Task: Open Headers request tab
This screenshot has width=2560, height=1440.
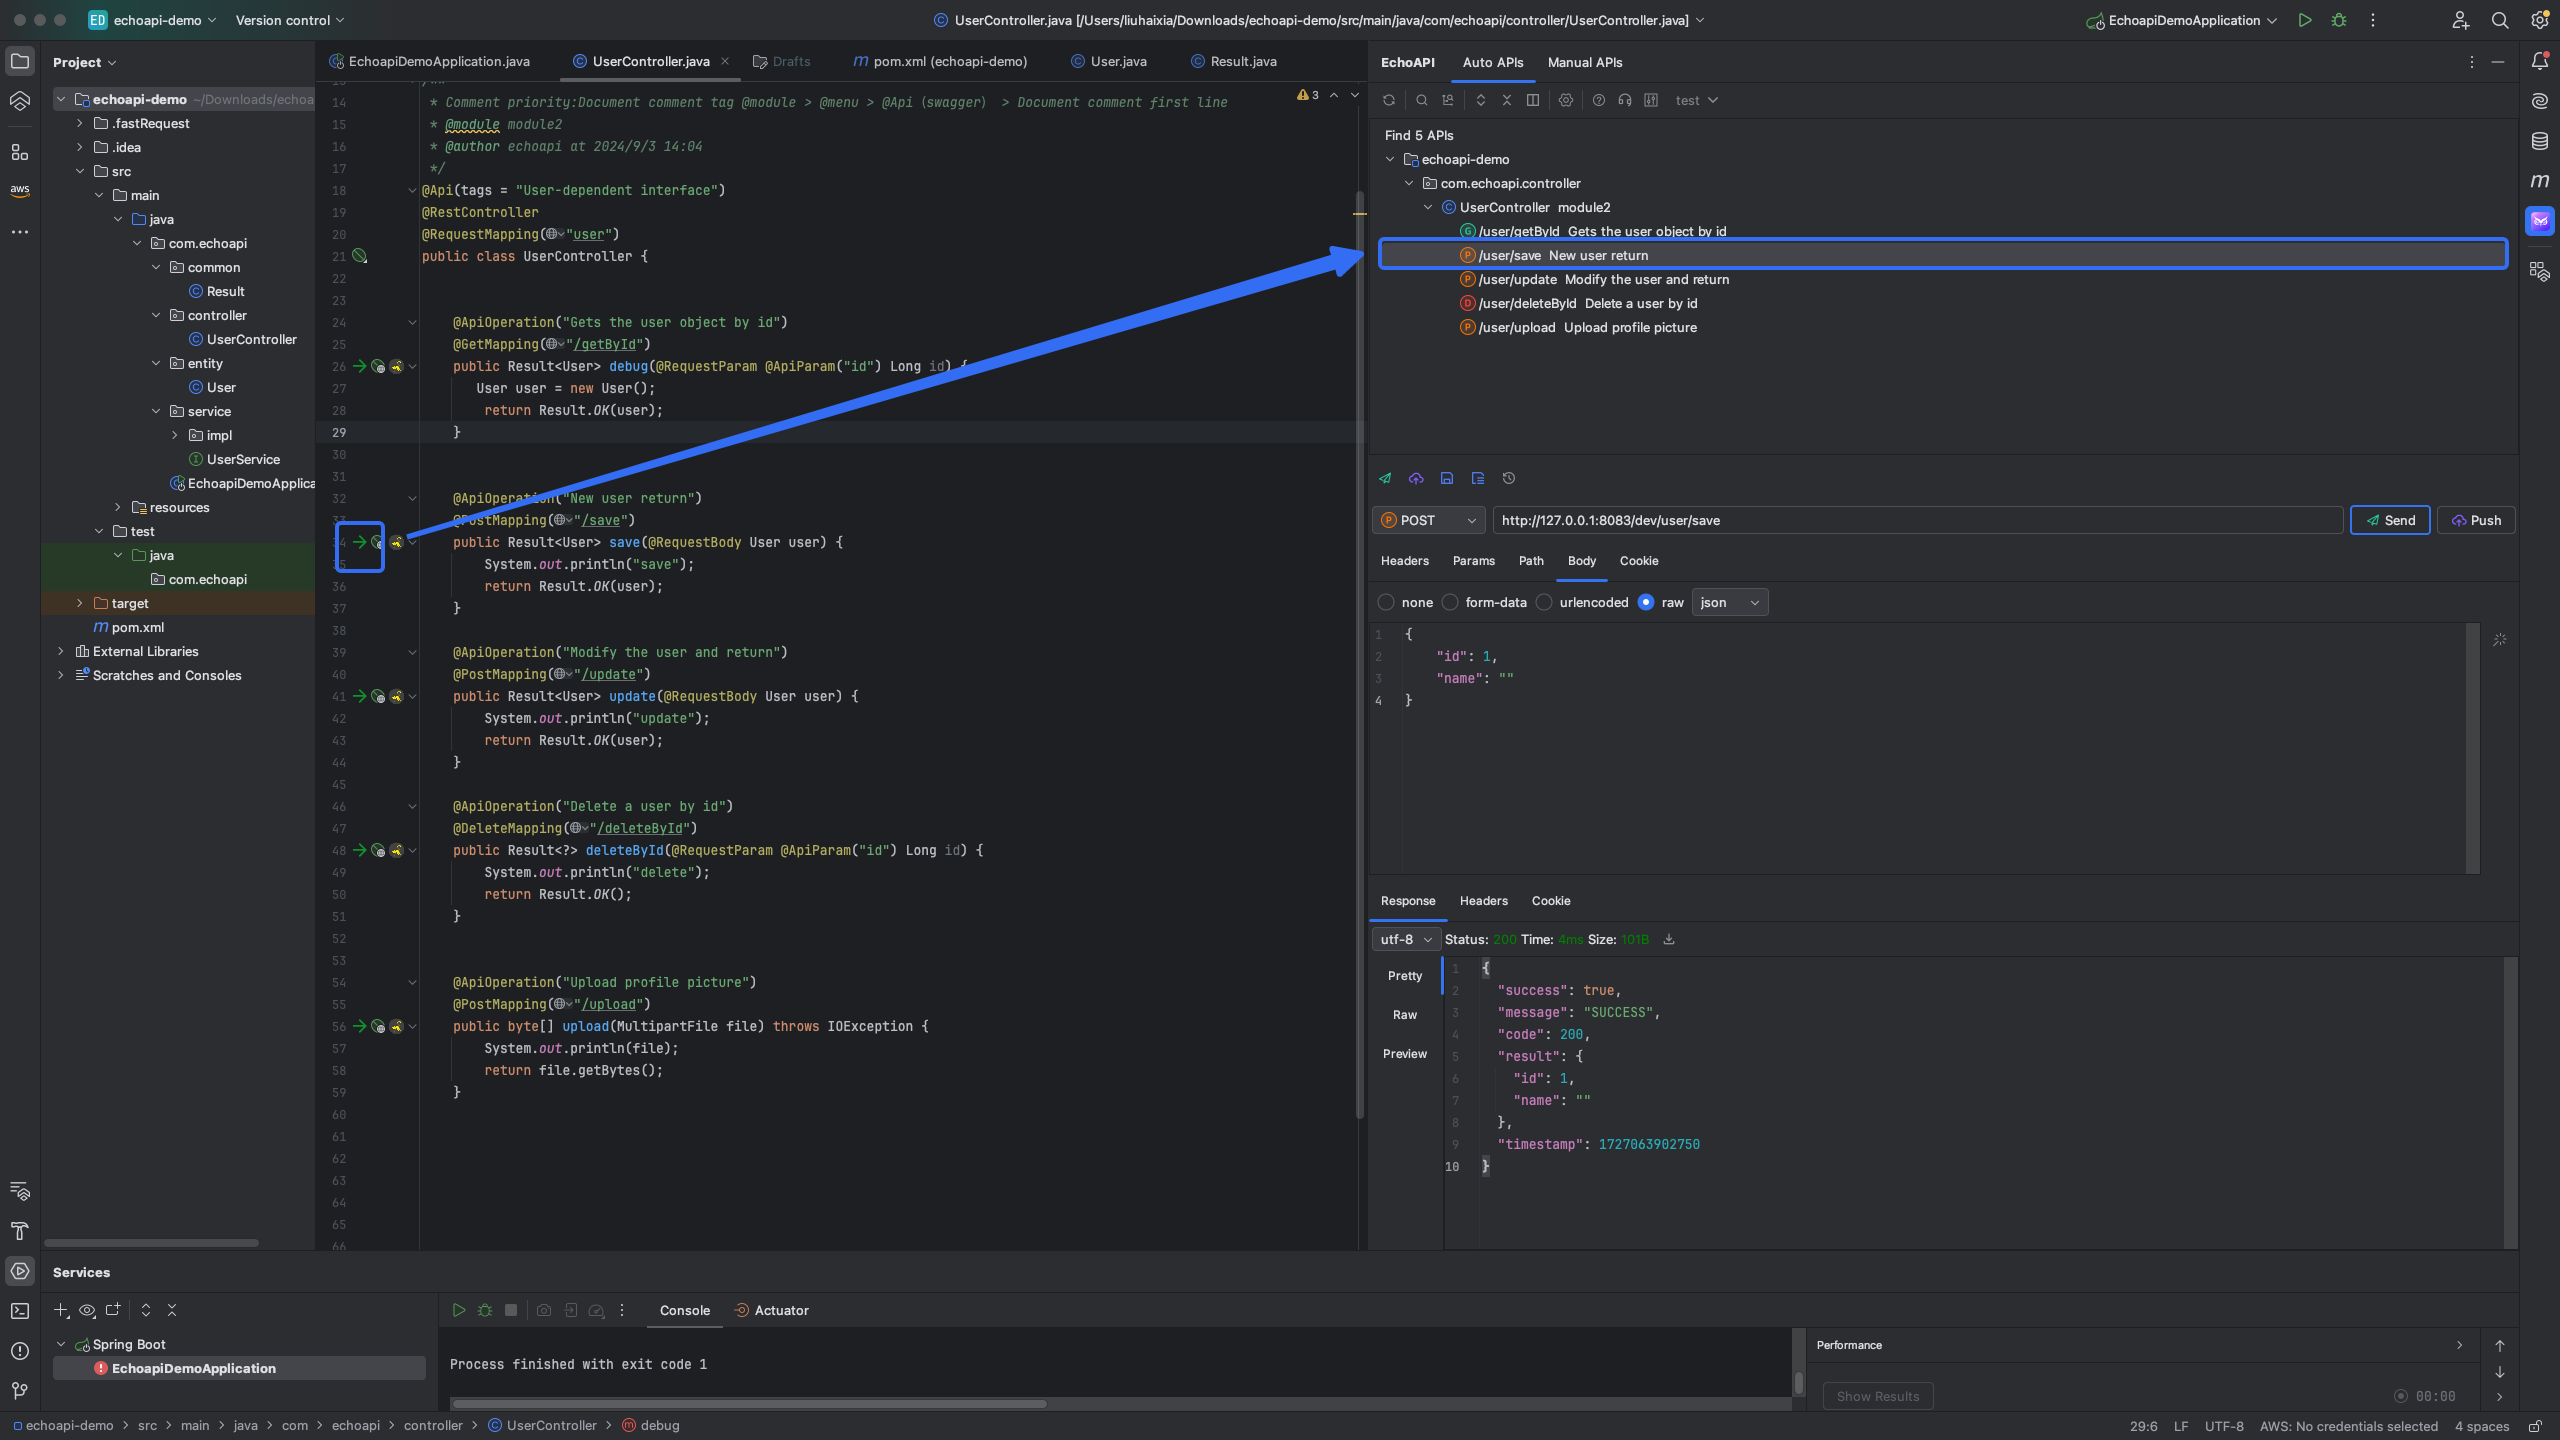Action: [x=1405, y=561]
